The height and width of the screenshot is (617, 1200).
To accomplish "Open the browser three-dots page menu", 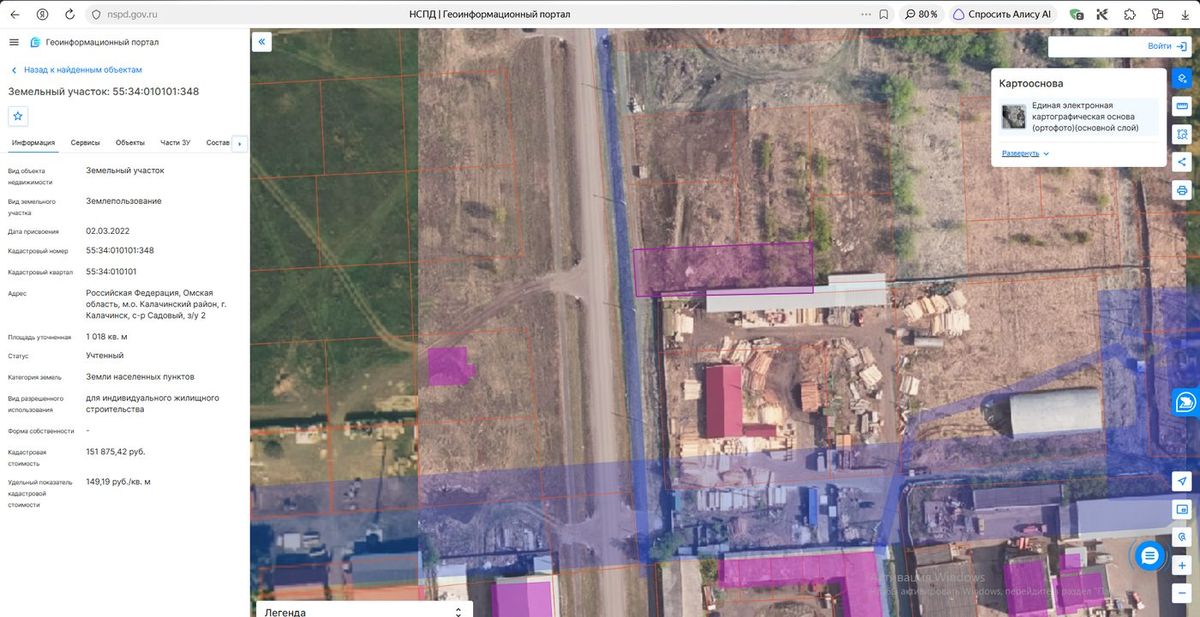I will tap(866, 15).
